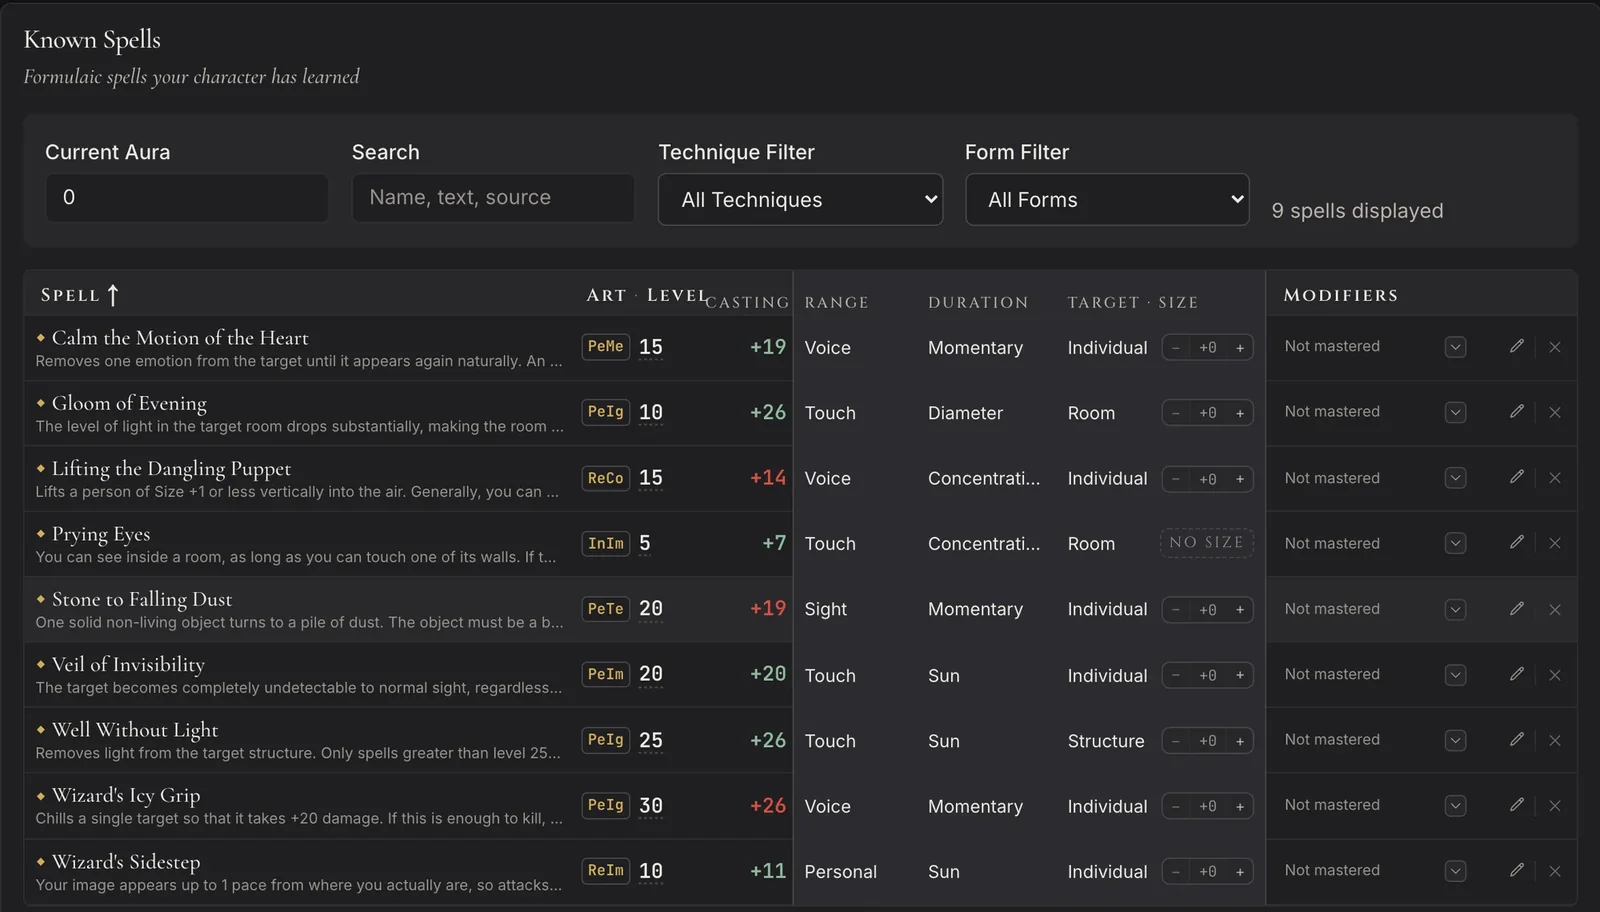
Task: Increase size modifier for Wizard's Sidestep
Action: [1240, 872]
